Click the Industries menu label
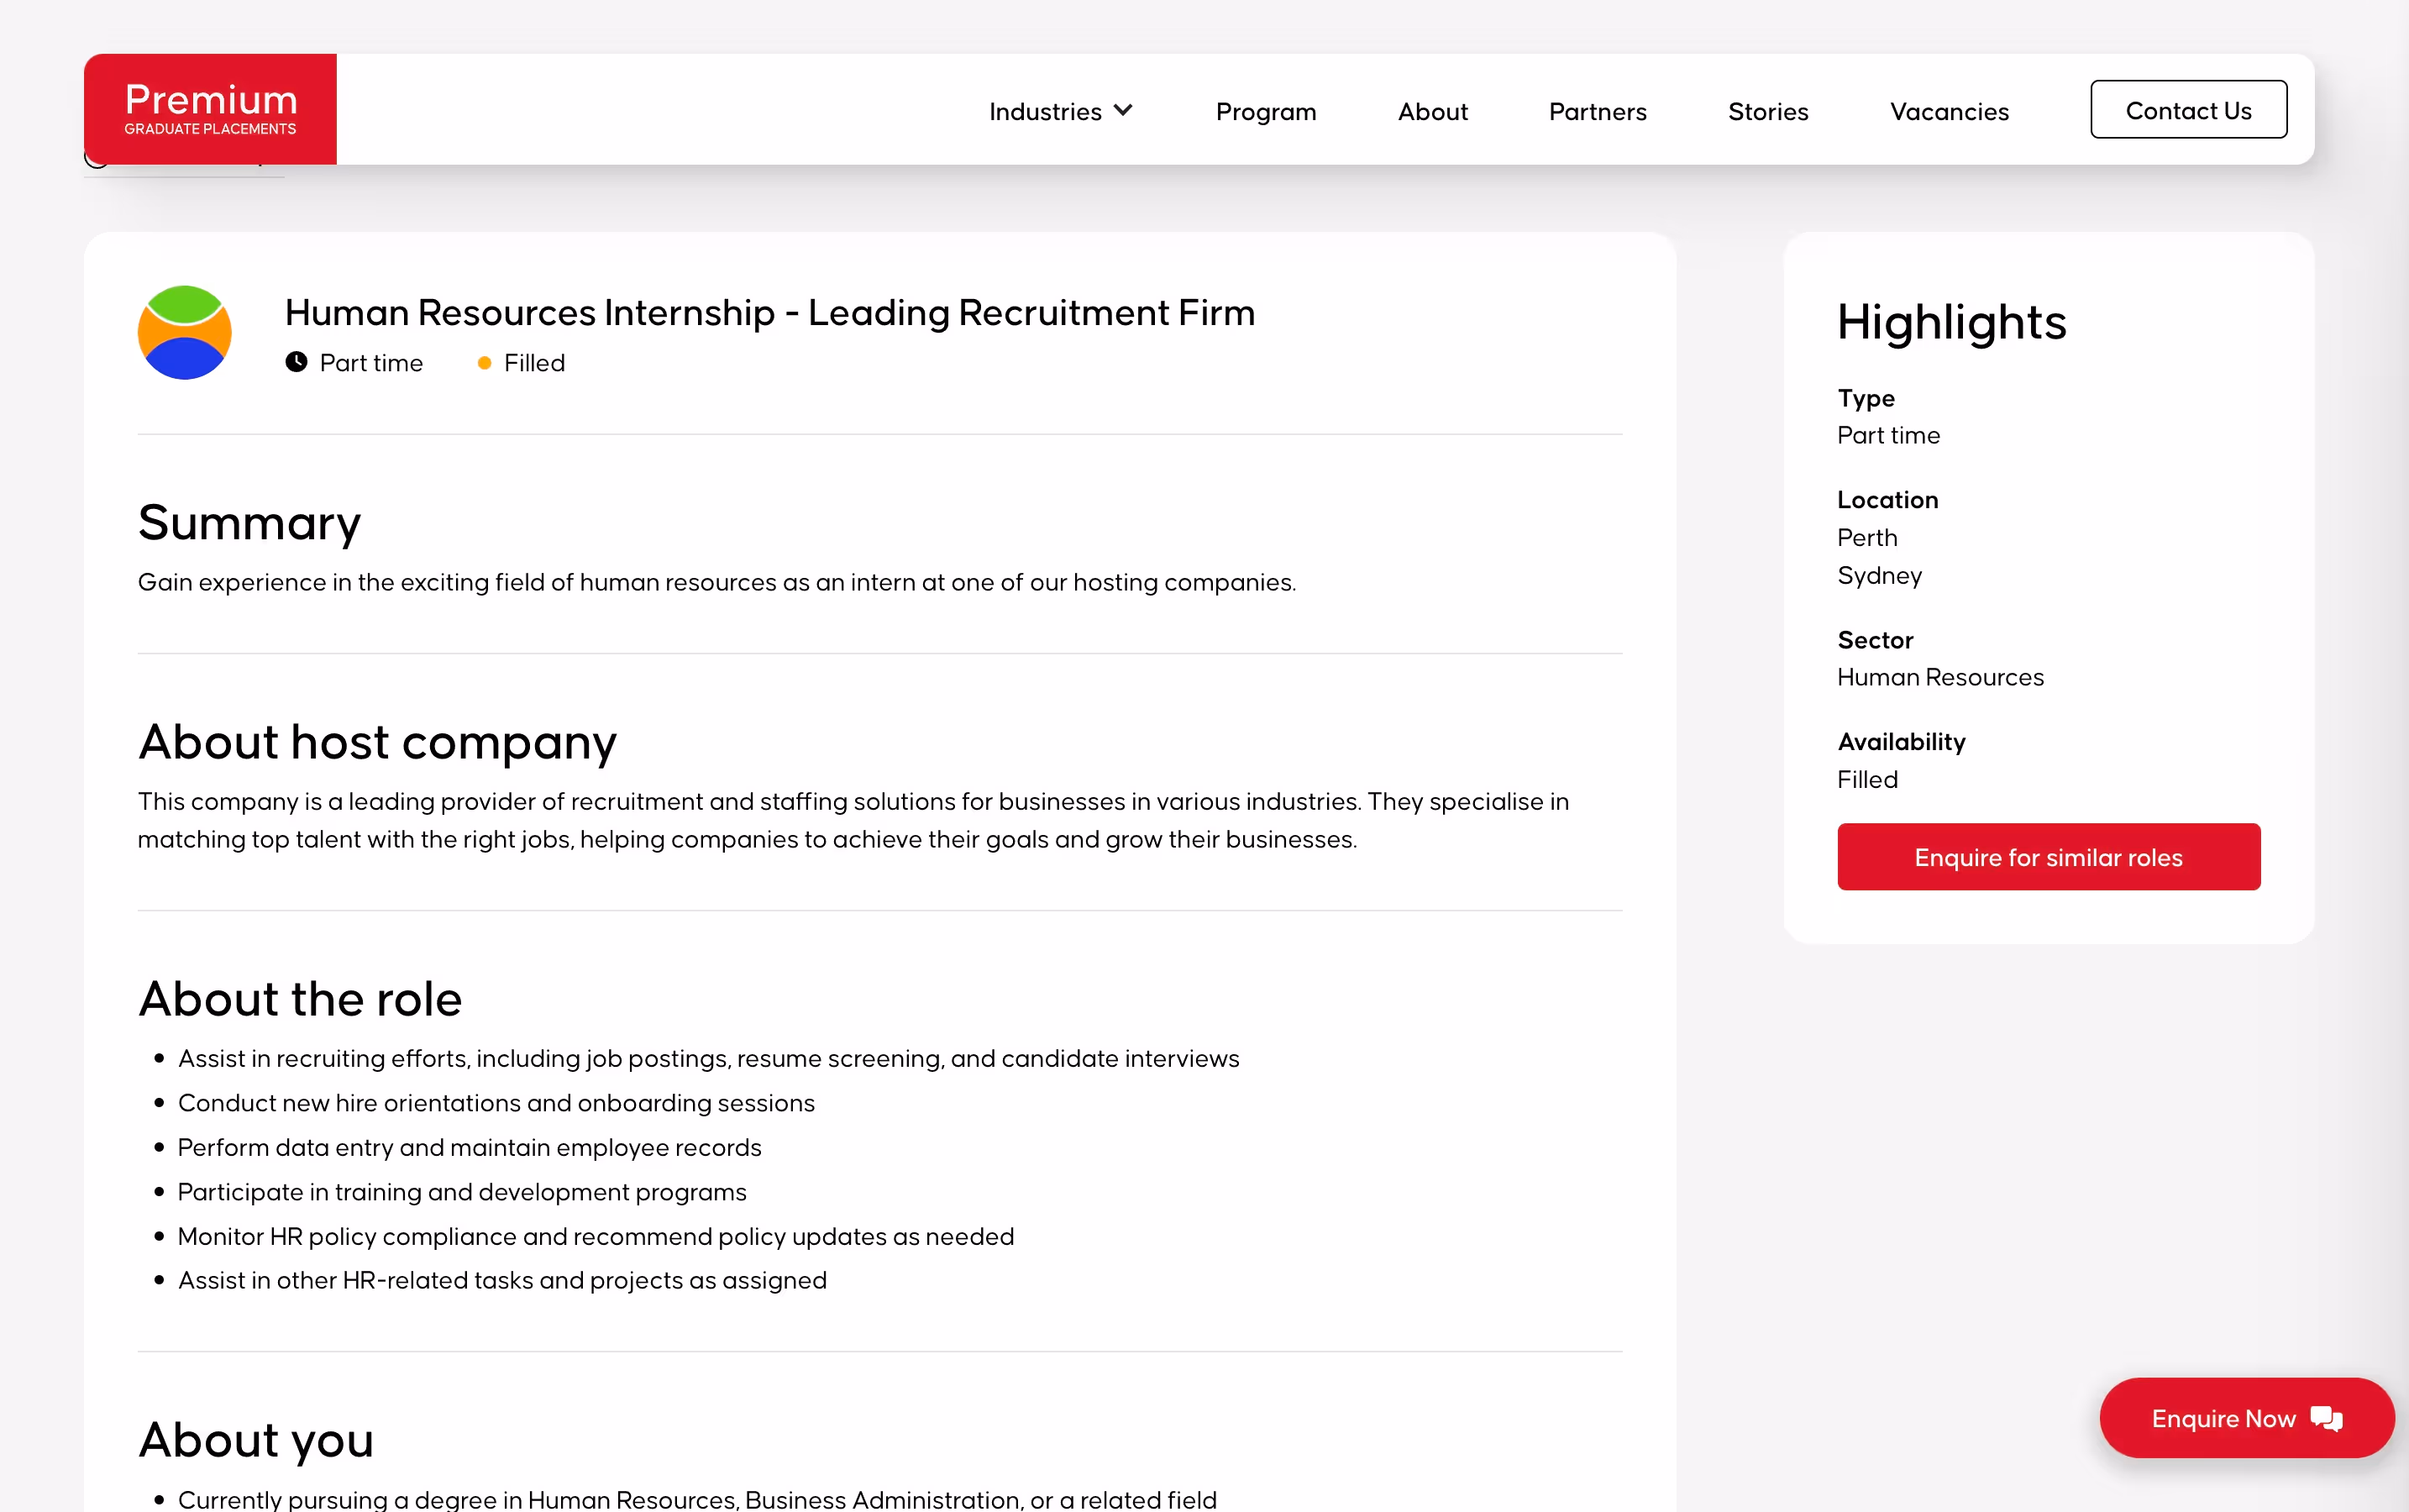The image size is (2409, 1512). (x=1045, y=111)
